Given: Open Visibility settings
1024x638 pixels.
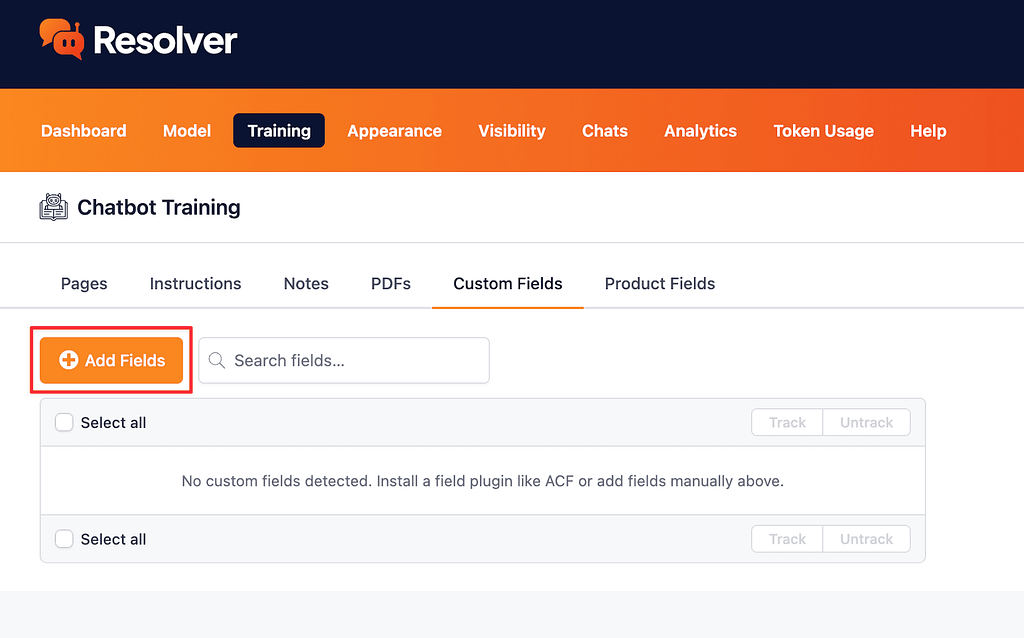Looking at the screenshot, I should tap(511, 131).
